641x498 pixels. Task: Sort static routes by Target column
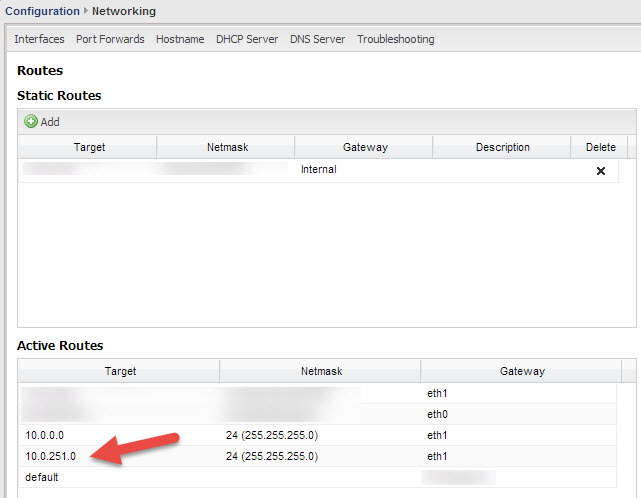pos(89,147)
